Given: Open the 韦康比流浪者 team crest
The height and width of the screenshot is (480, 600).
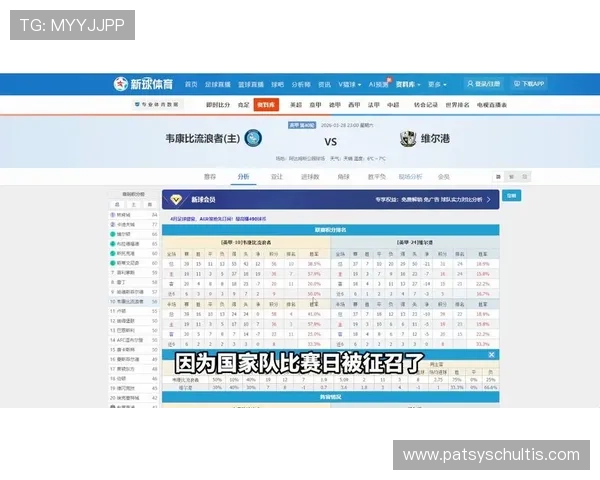Looking at the screenshot, I should coord(253,138).
